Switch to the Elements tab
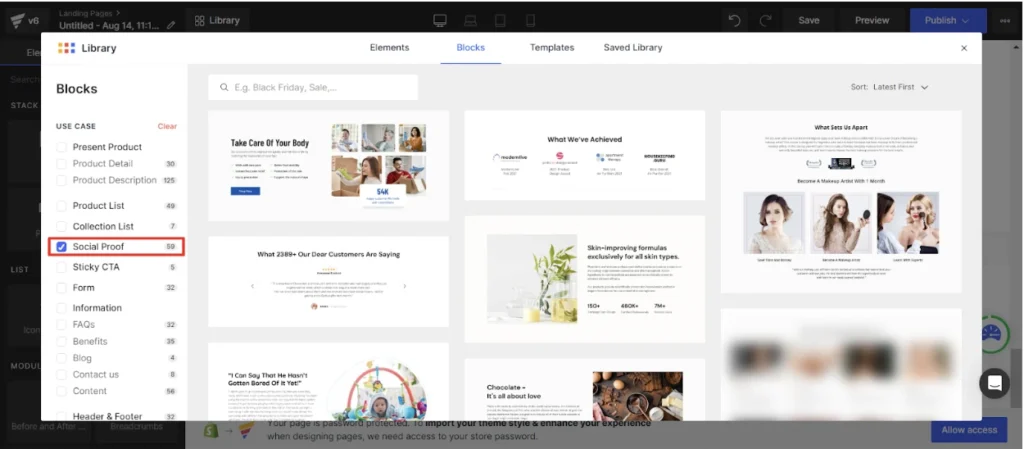This screenshot has height=449, width=1024. tap(389, 48)
